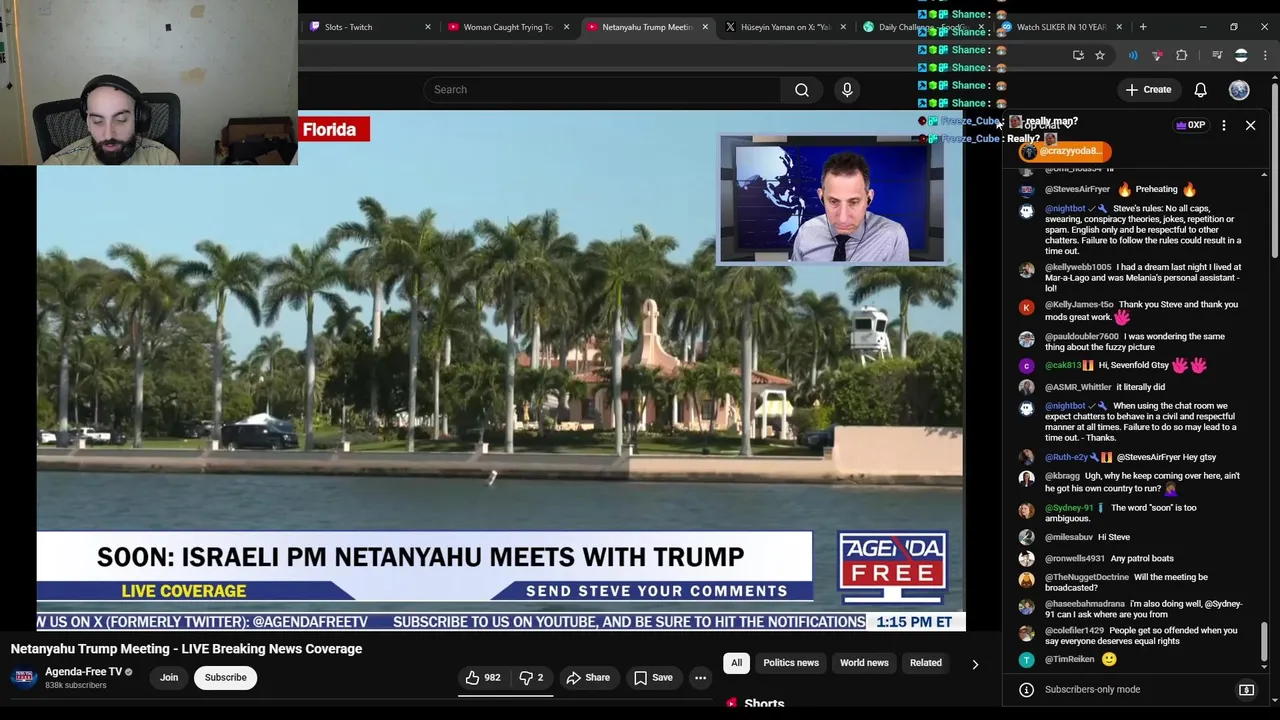
Task: Click @cak813 purple avatar in chat
Action: 1026,366
